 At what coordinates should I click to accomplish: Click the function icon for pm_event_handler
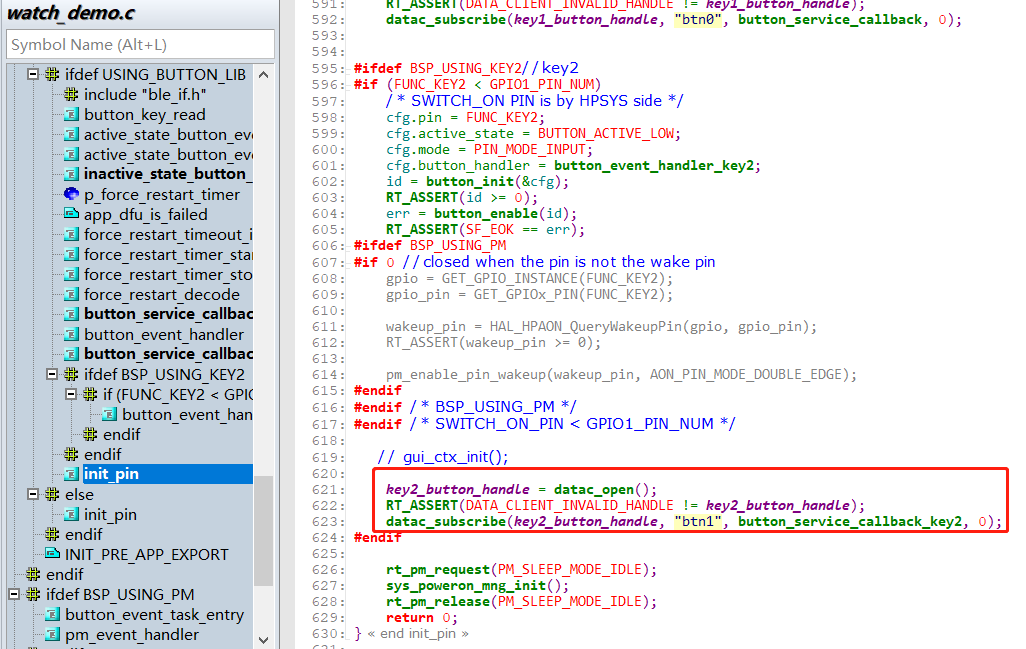(x=52, y=635)
